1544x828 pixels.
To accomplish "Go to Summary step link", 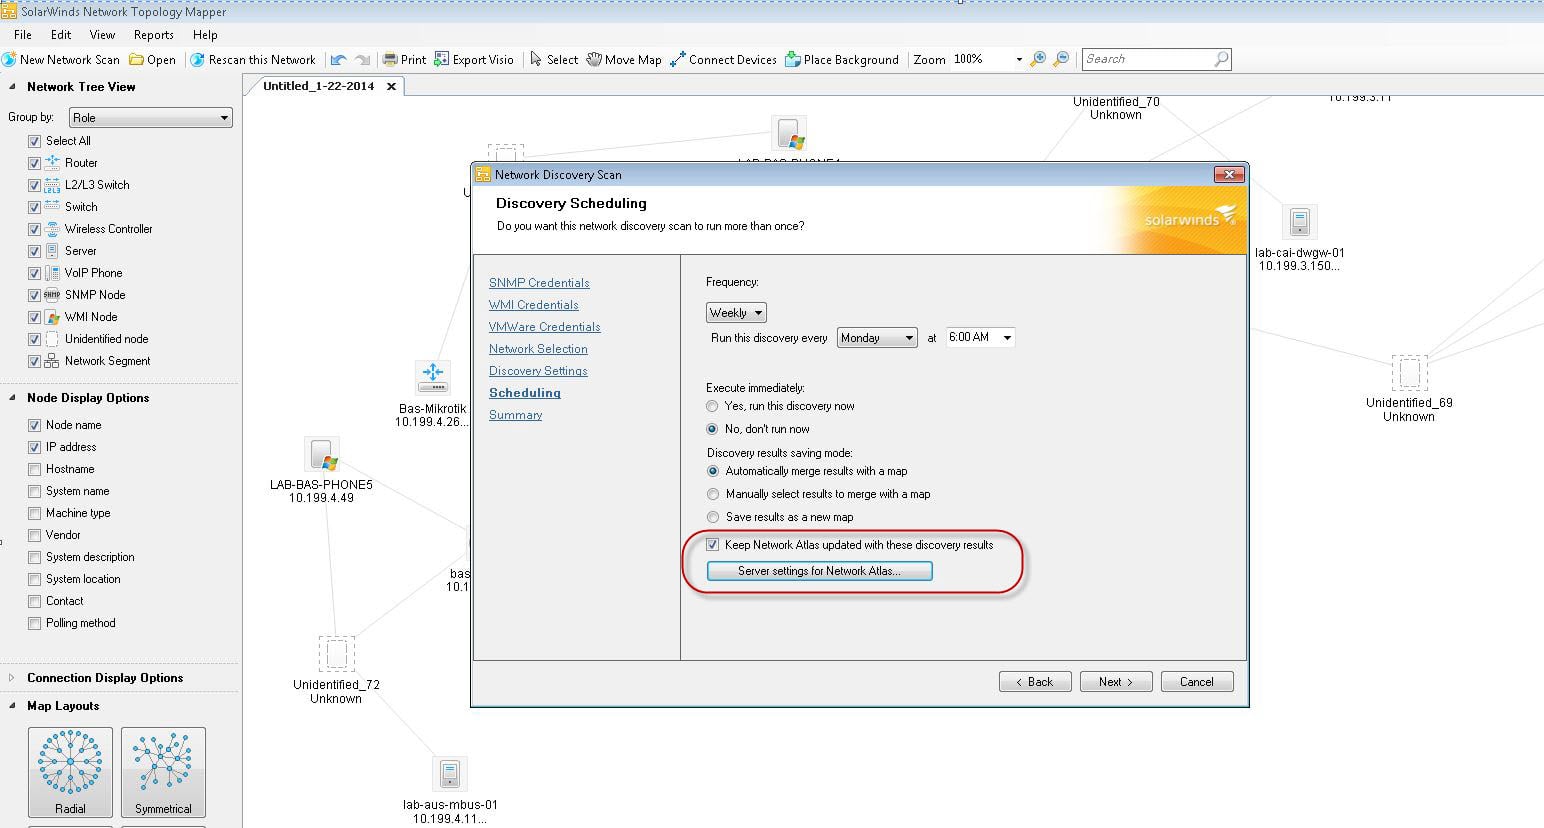I will click(x=515, y=415).
